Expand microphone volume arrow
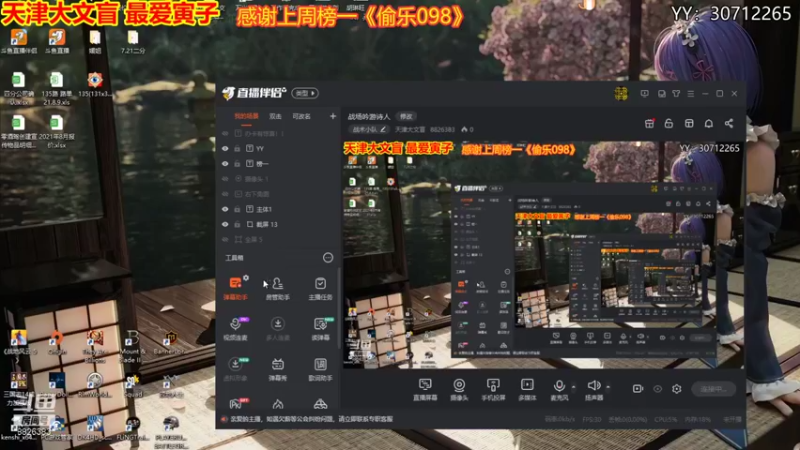 pyautogui.click(x=573, y=387)
